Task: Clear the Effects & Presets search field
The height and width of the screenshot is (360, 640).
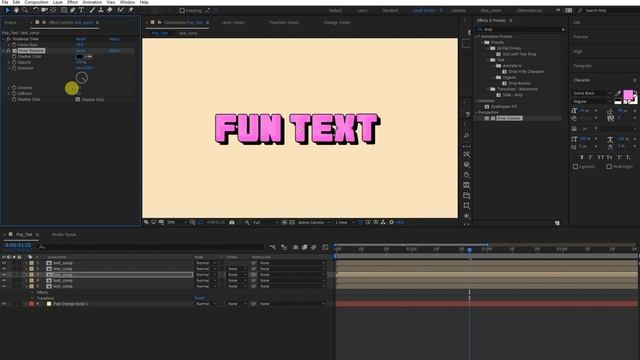Action: click(563, 29)
